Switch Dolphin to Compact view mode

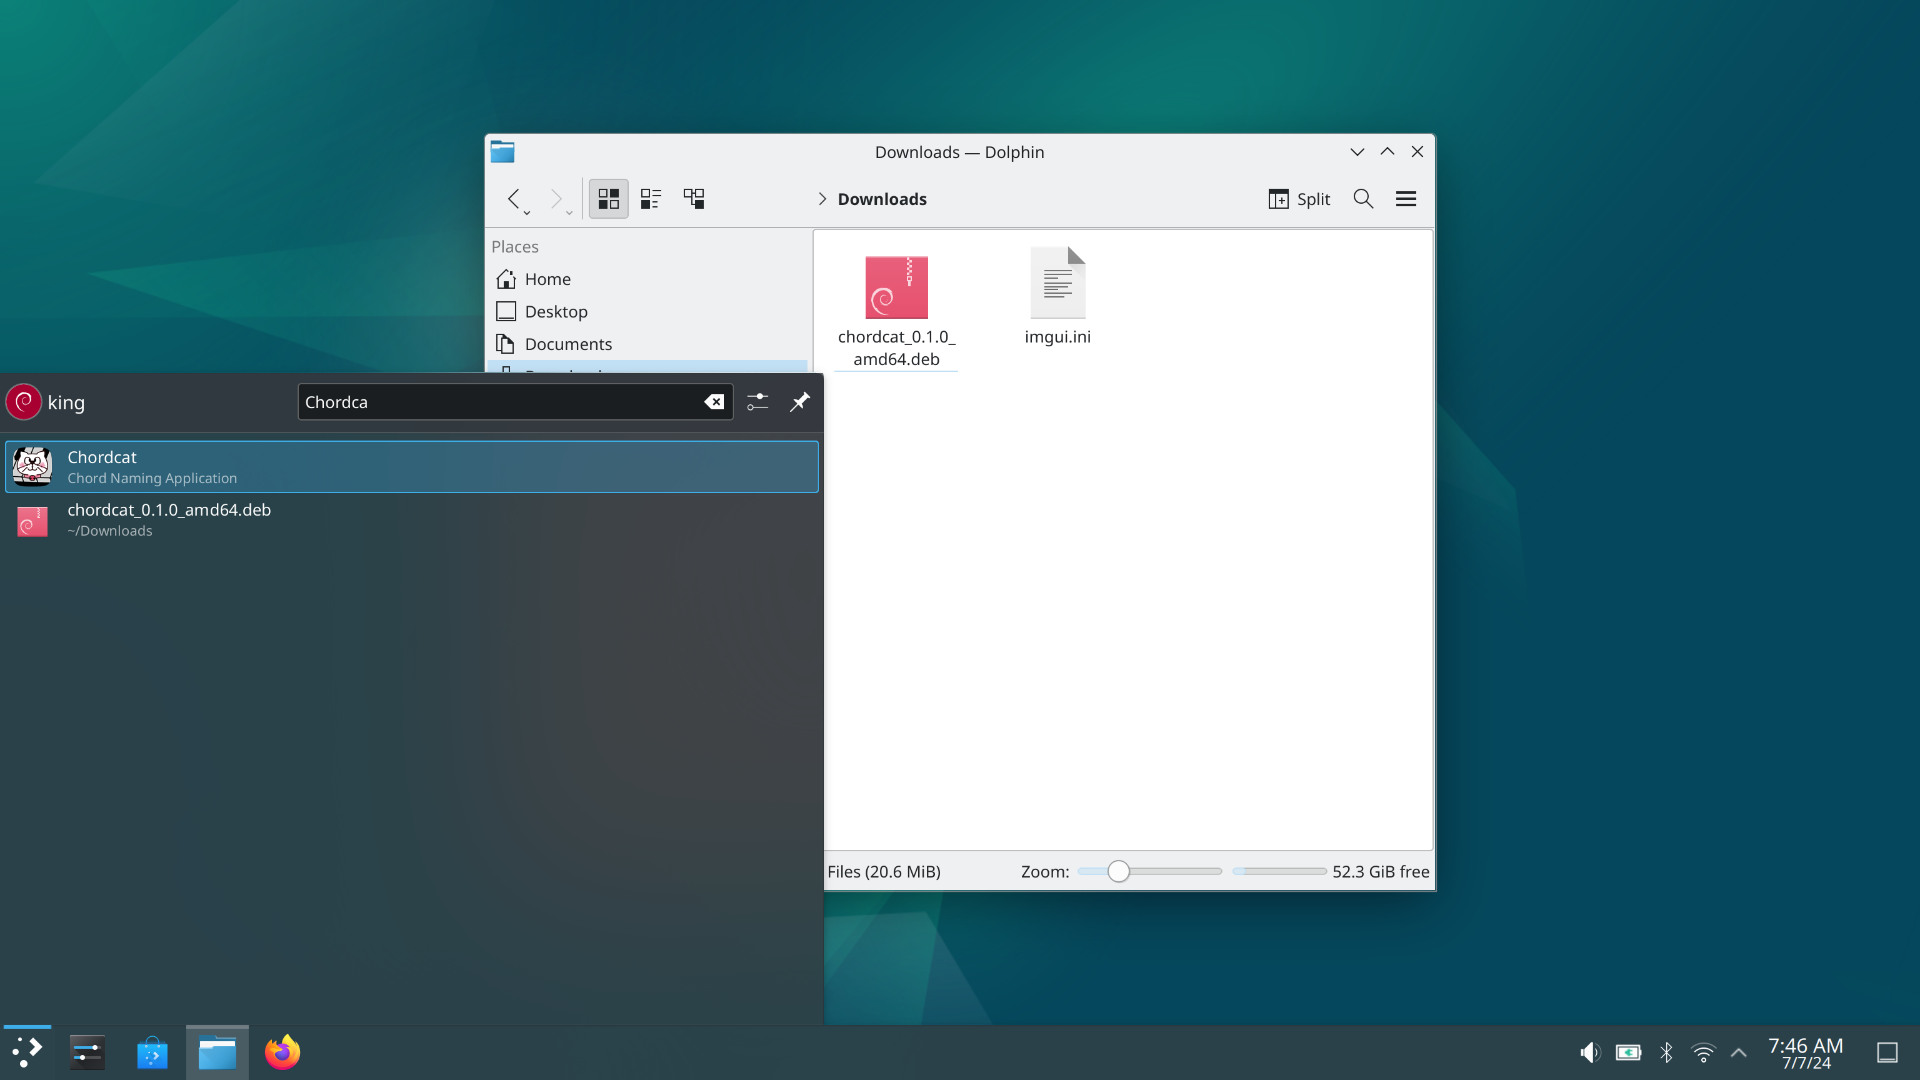[x=651, y=199]
